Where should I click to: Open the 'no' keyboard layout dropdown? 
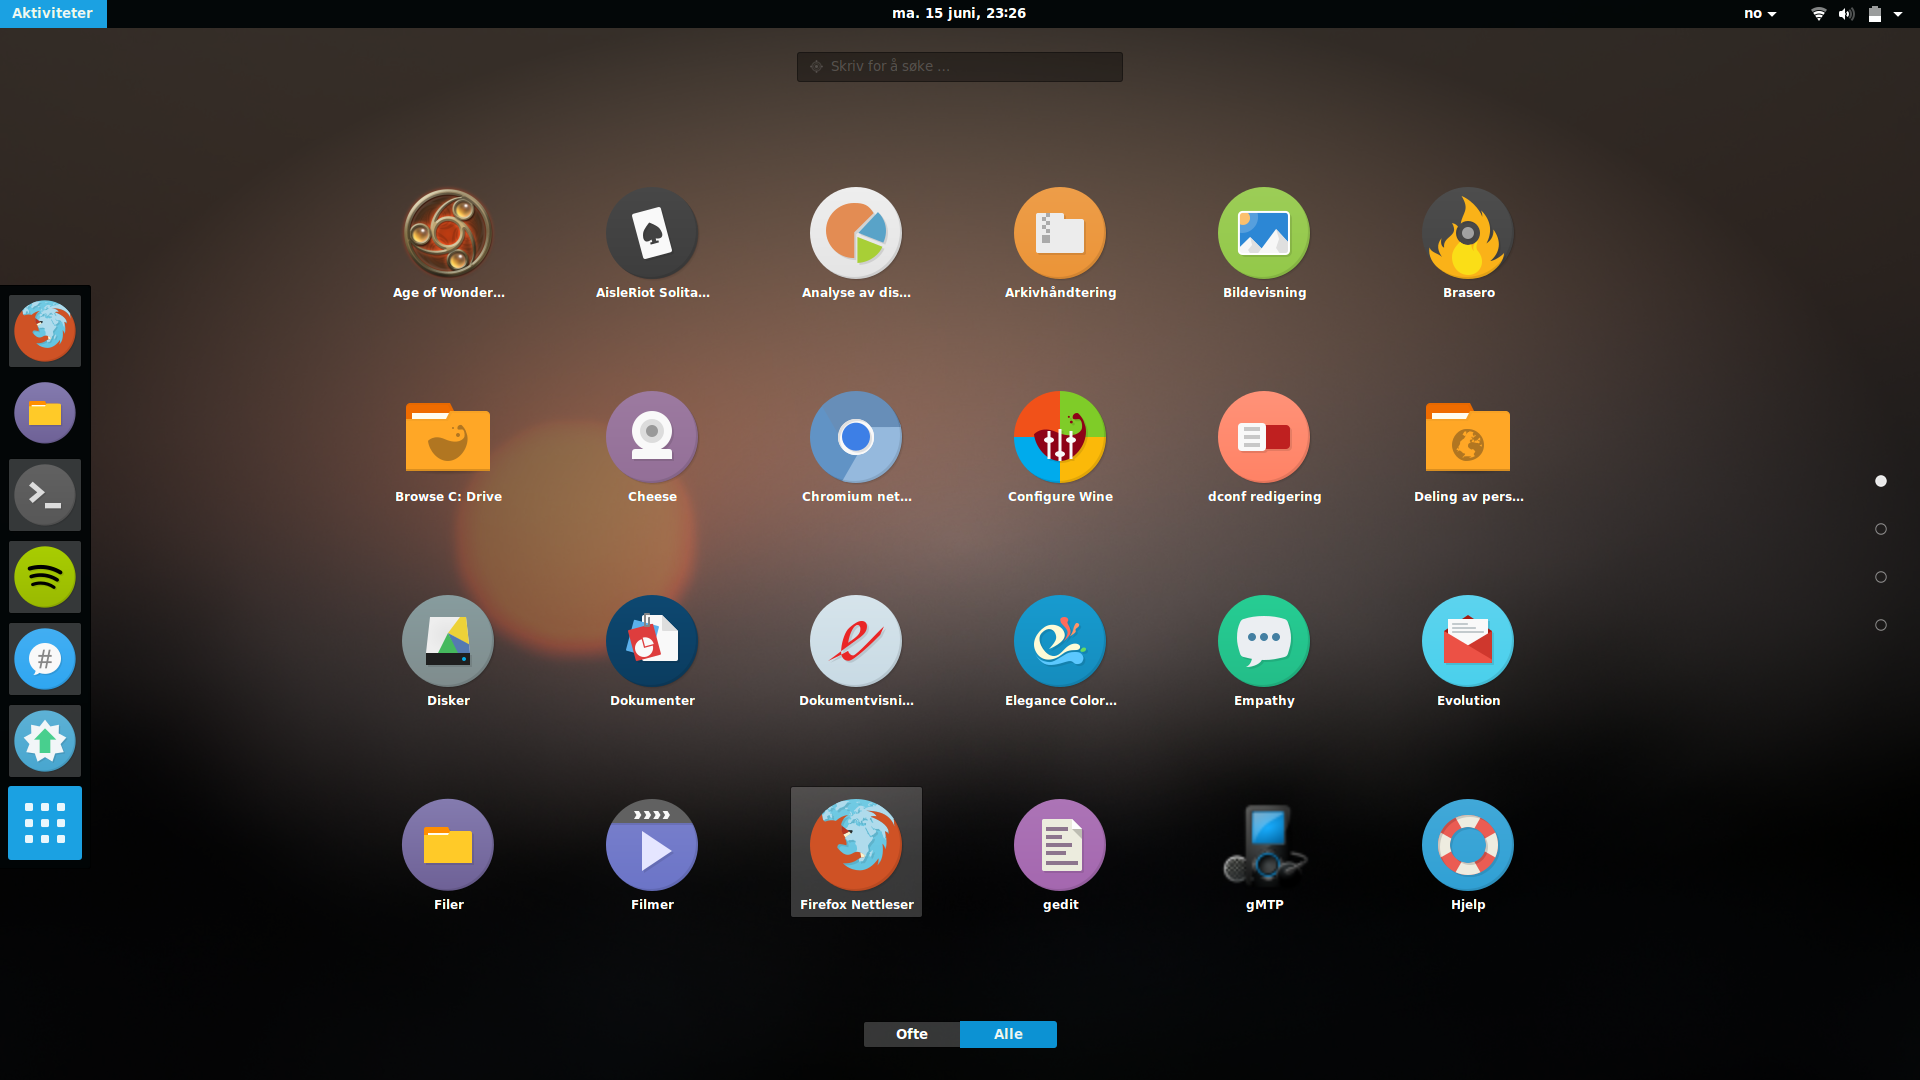click(x=1760, y=13)
